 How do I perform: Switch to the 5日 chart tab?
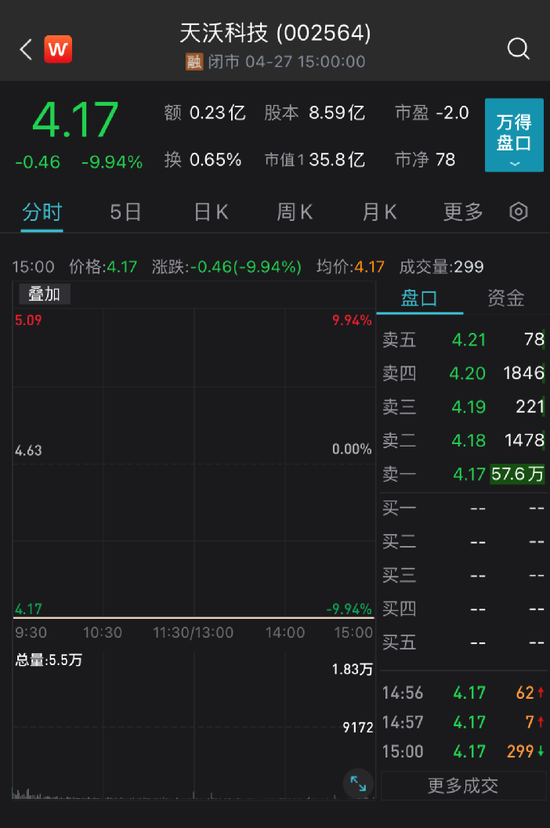click(x=125, y=212)
